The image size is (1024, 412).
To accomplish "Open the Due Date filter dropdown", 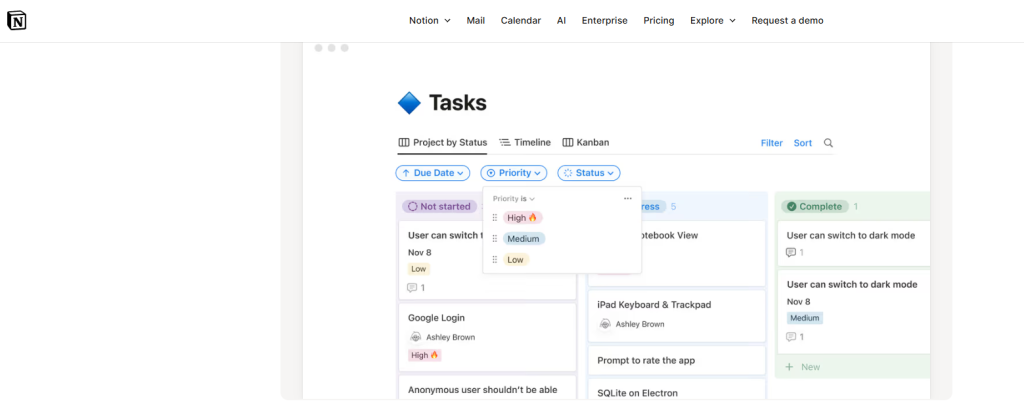I will [x=432, y=173].
